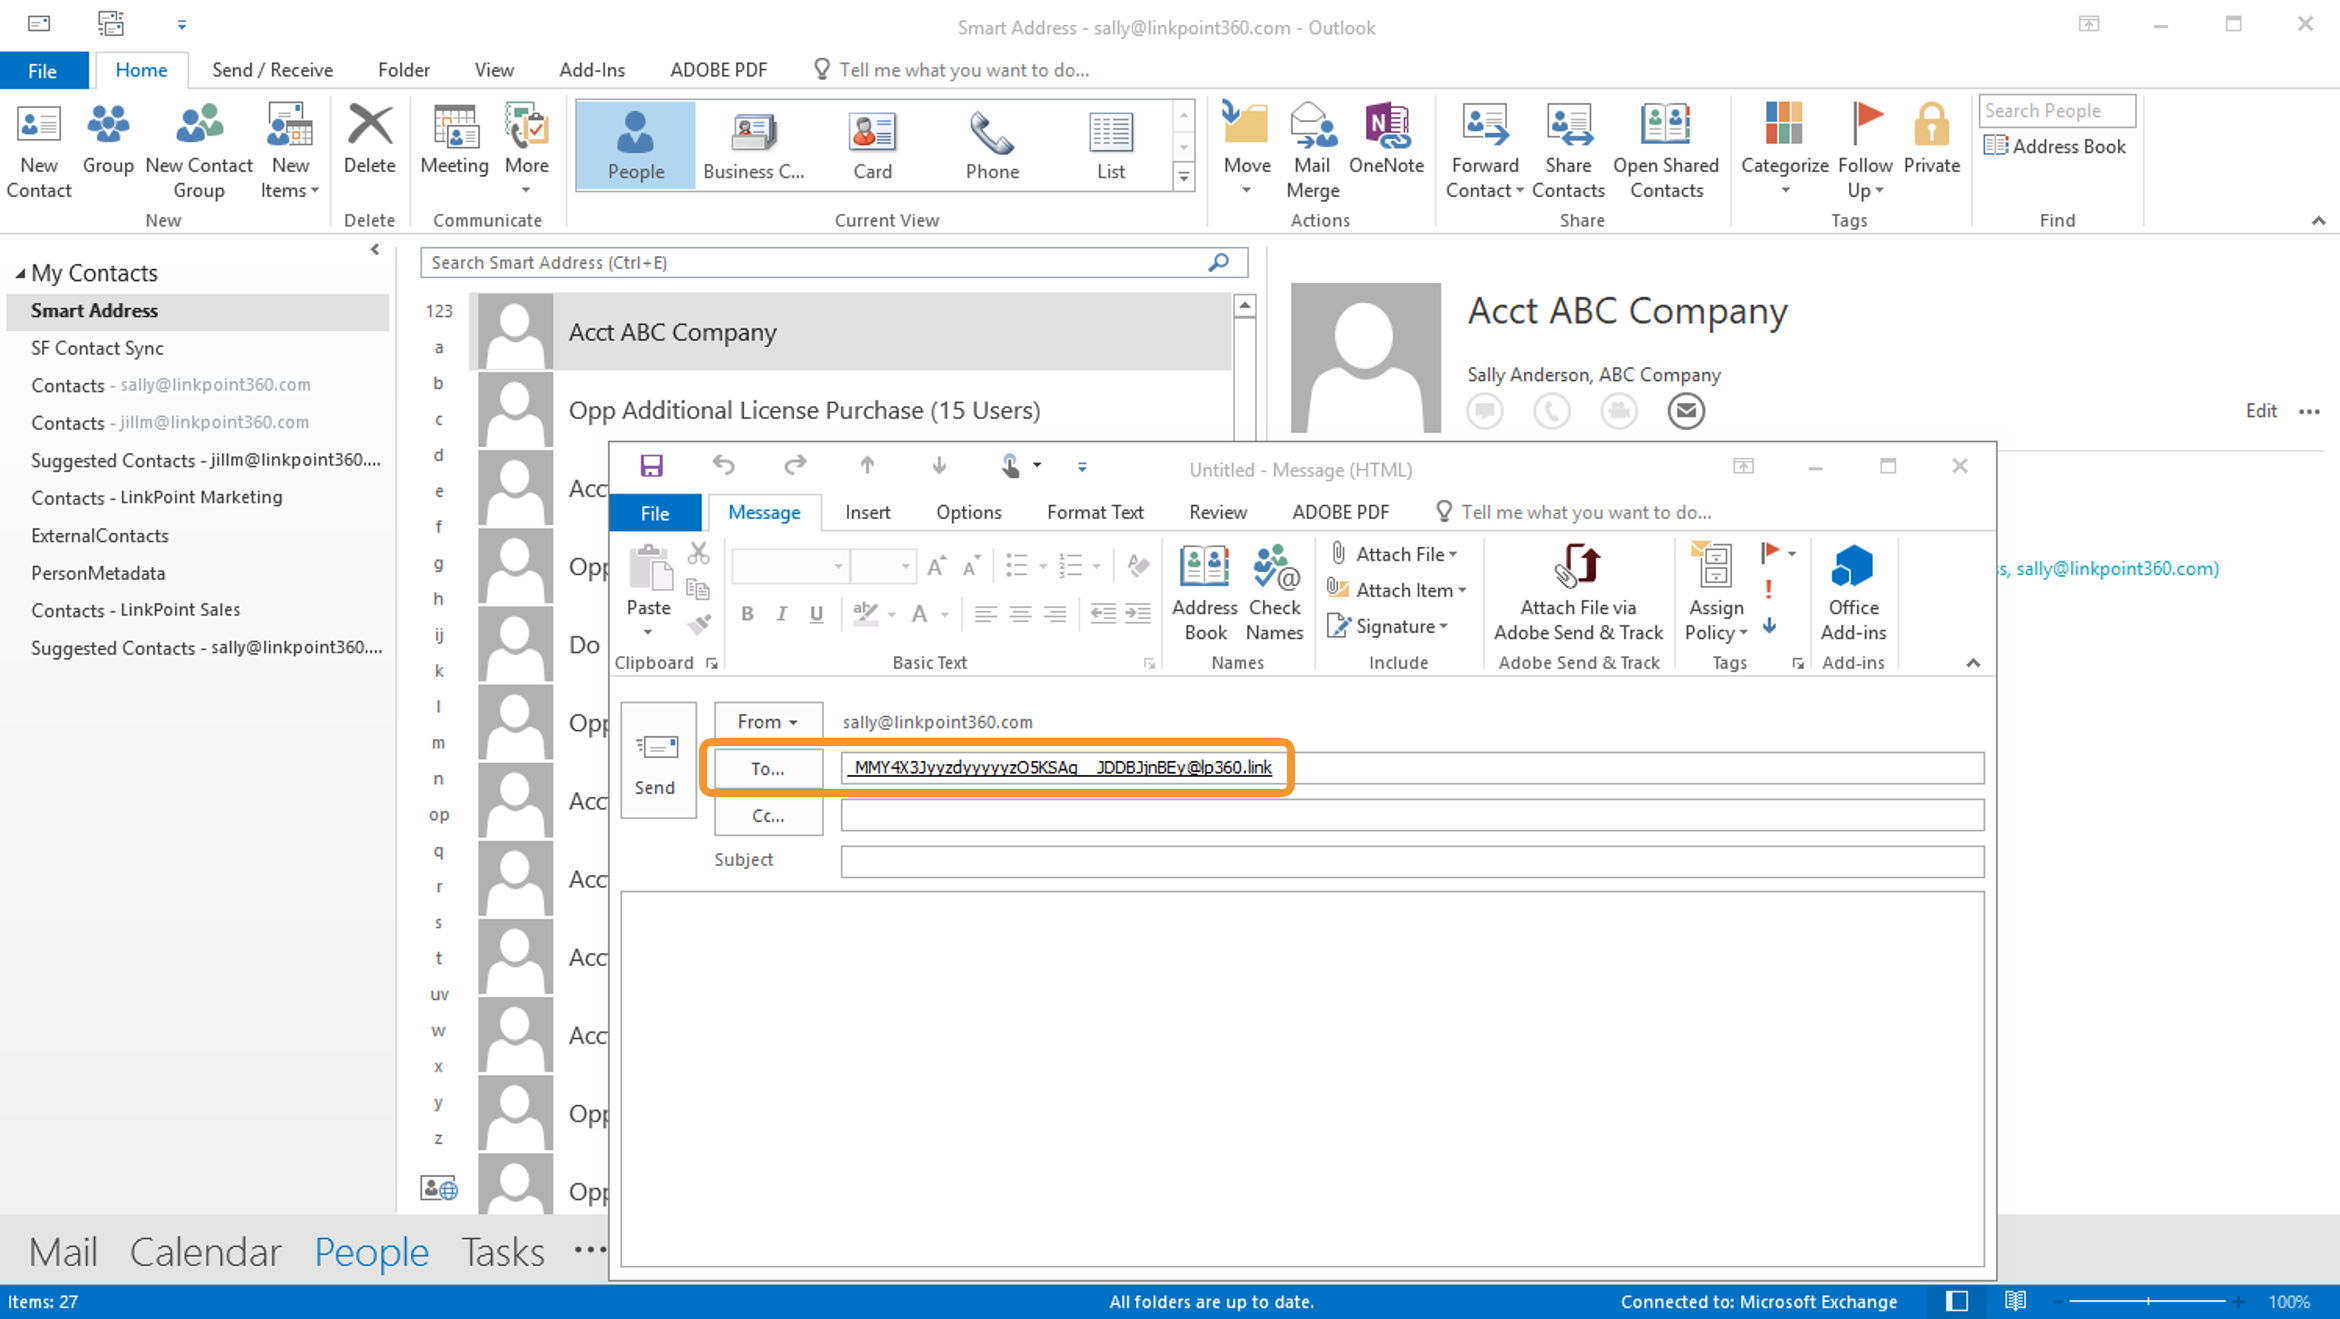Go to Mail in navigation bar
This screenshot has height=1319, width=2340.
click(63, 1252)
